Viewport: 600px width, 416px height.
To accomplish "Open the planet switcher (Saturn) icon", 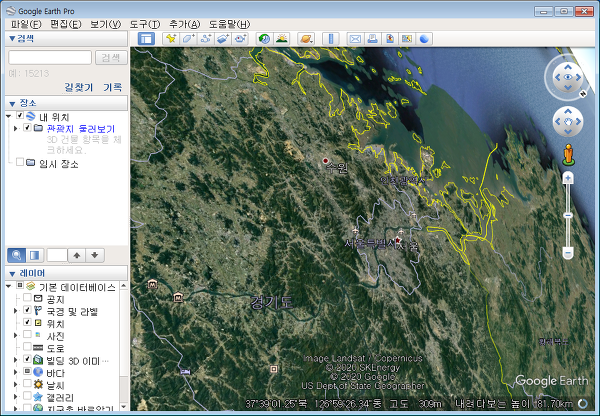I will pyautogui.click(x=306, y=39).
